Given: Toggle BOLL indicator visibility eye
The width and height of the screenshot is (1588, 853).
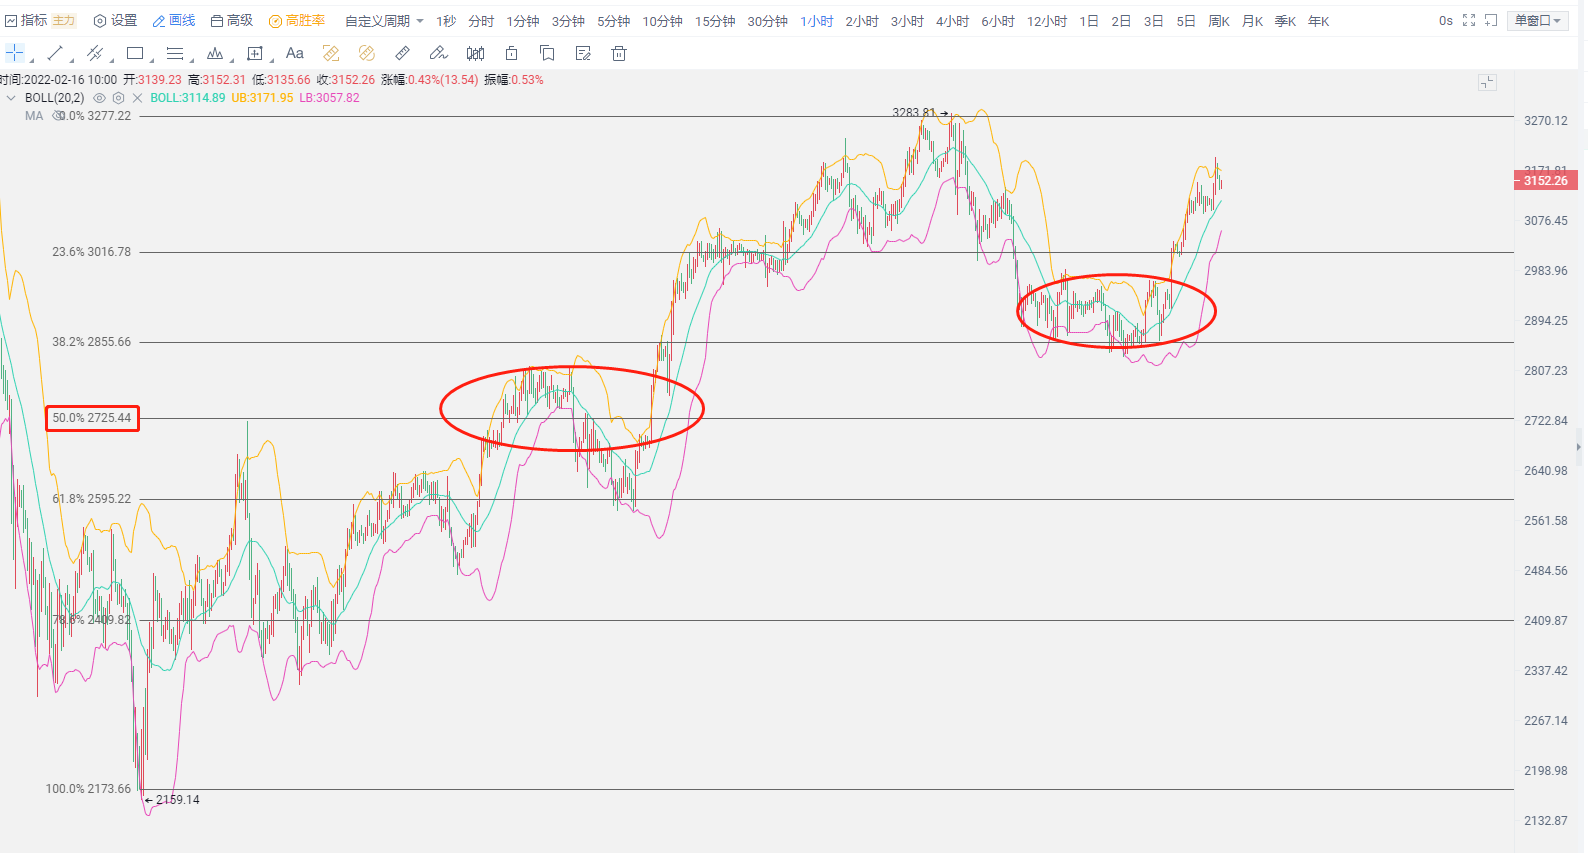Looking at the screenshot, I should pyautogui.click(x=99, y=98).
